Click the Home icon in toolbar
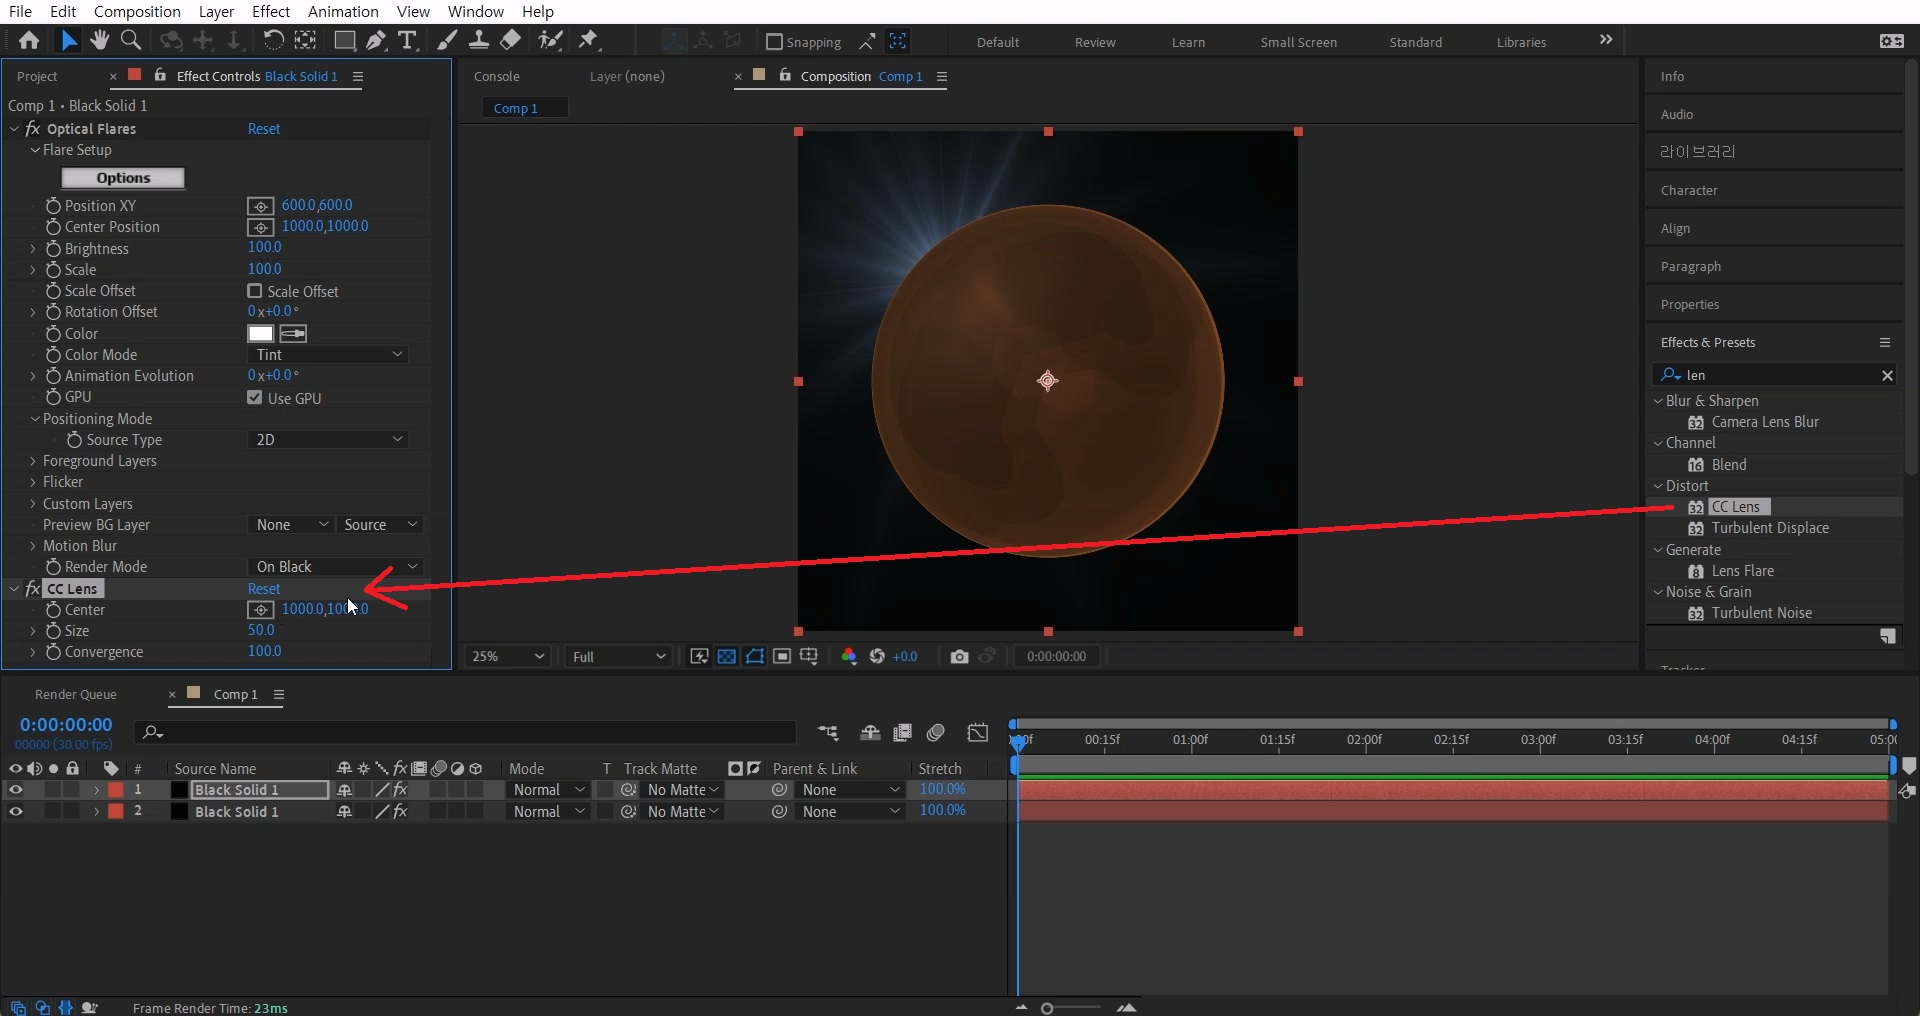This screenshot has height=1016, width=1920. pyautogui.click(x=29, y=40)
